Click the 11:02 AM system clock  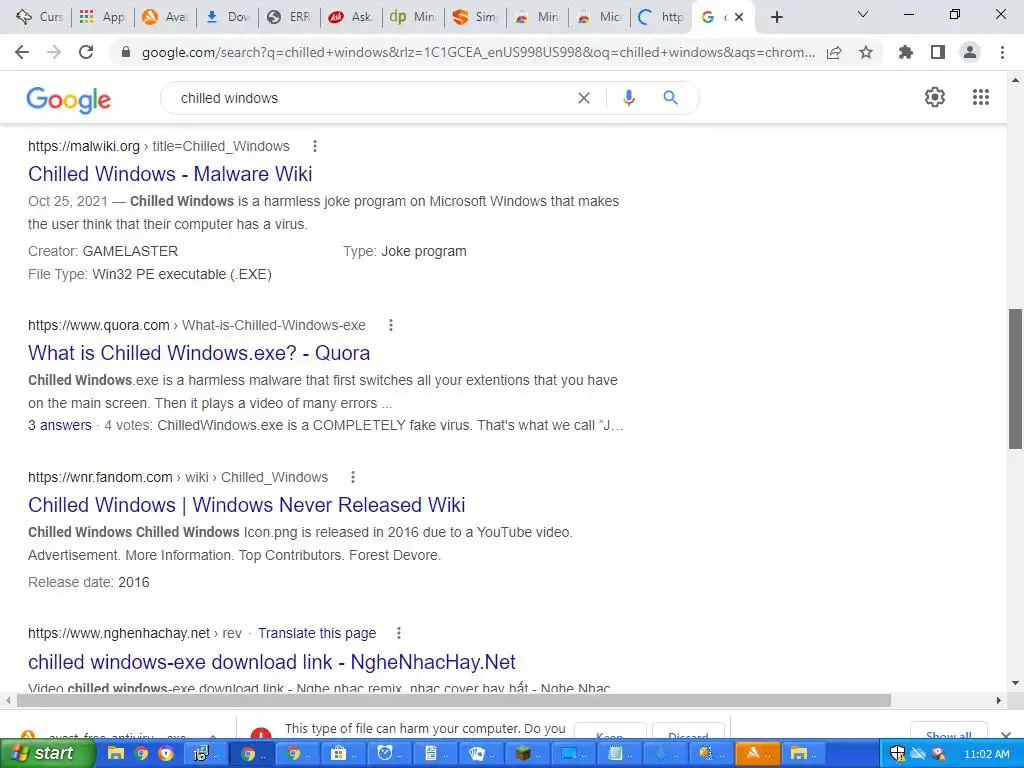click(x=987, y=754)
